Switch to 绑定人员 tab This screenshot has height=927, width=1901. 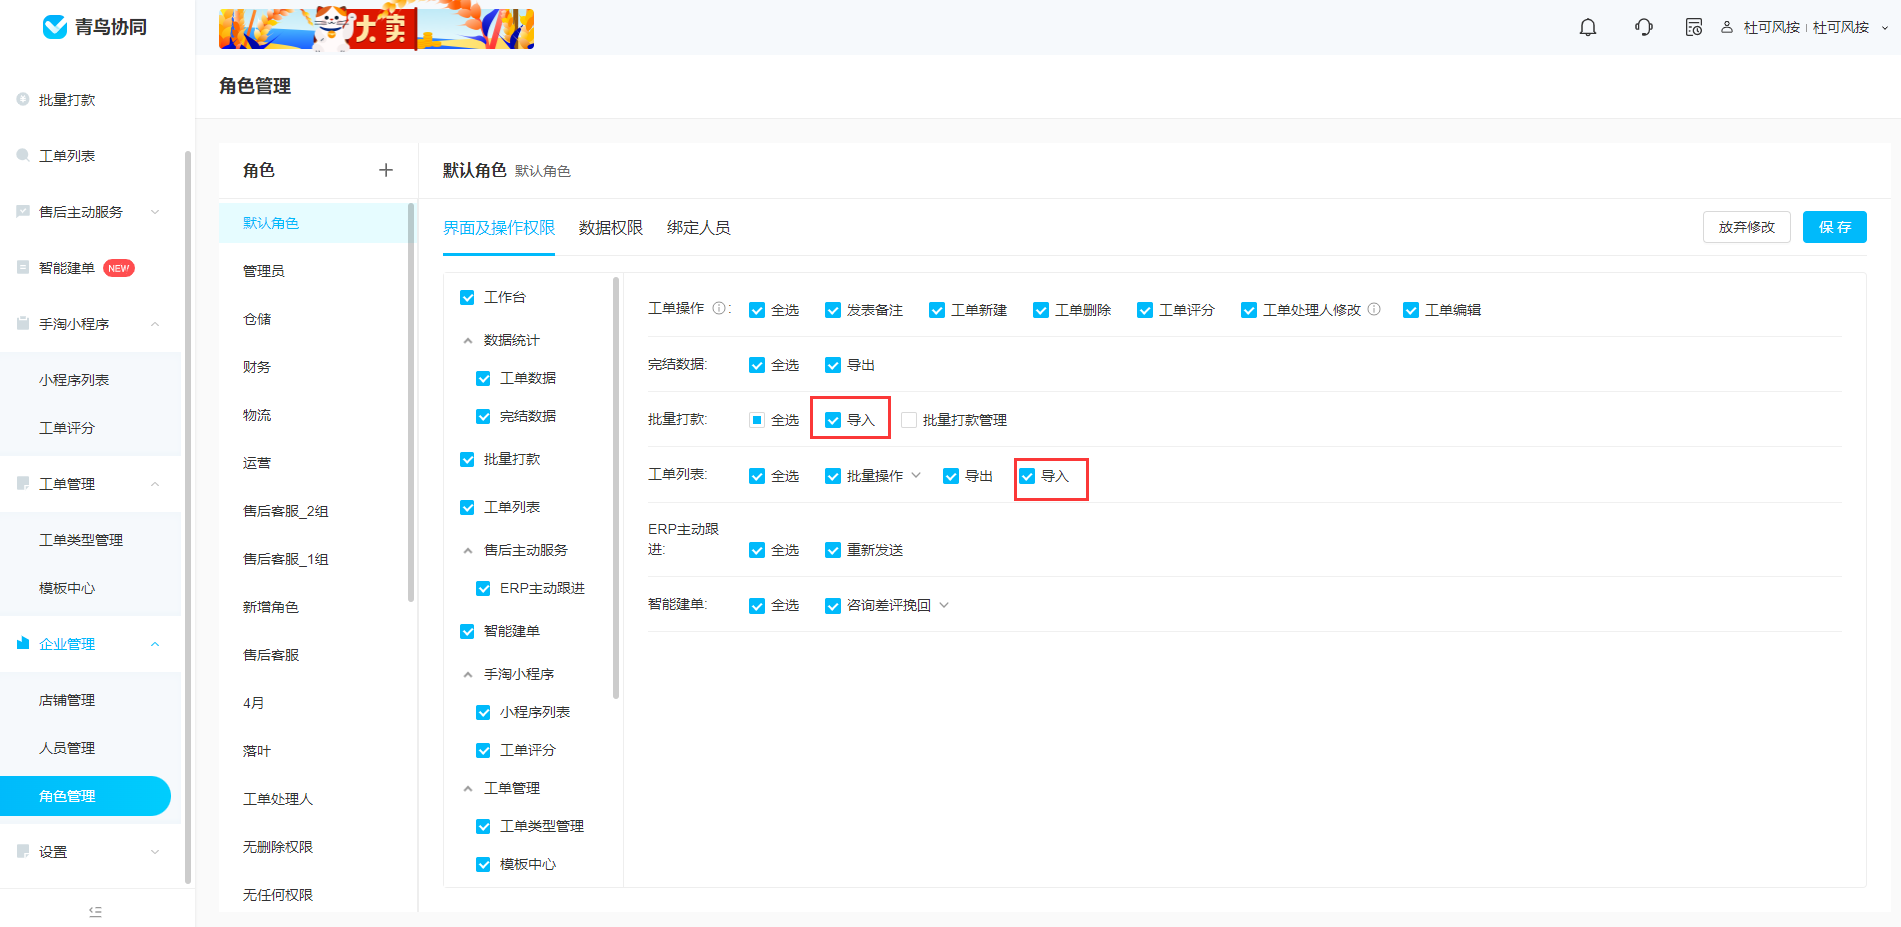(699, 228)
